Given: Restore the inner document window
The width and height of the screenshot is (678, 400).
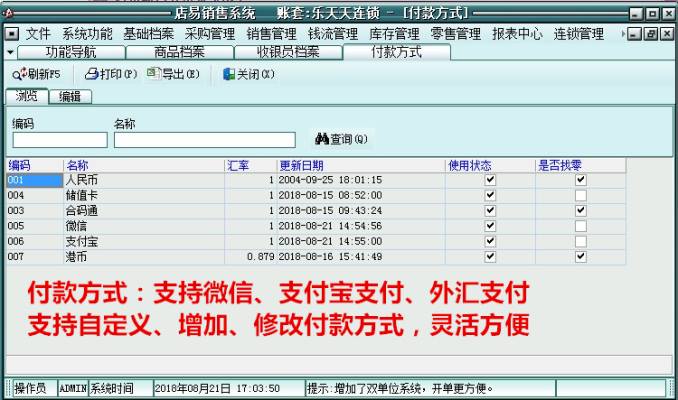Looking at the screenshot, I should (651, 34).
